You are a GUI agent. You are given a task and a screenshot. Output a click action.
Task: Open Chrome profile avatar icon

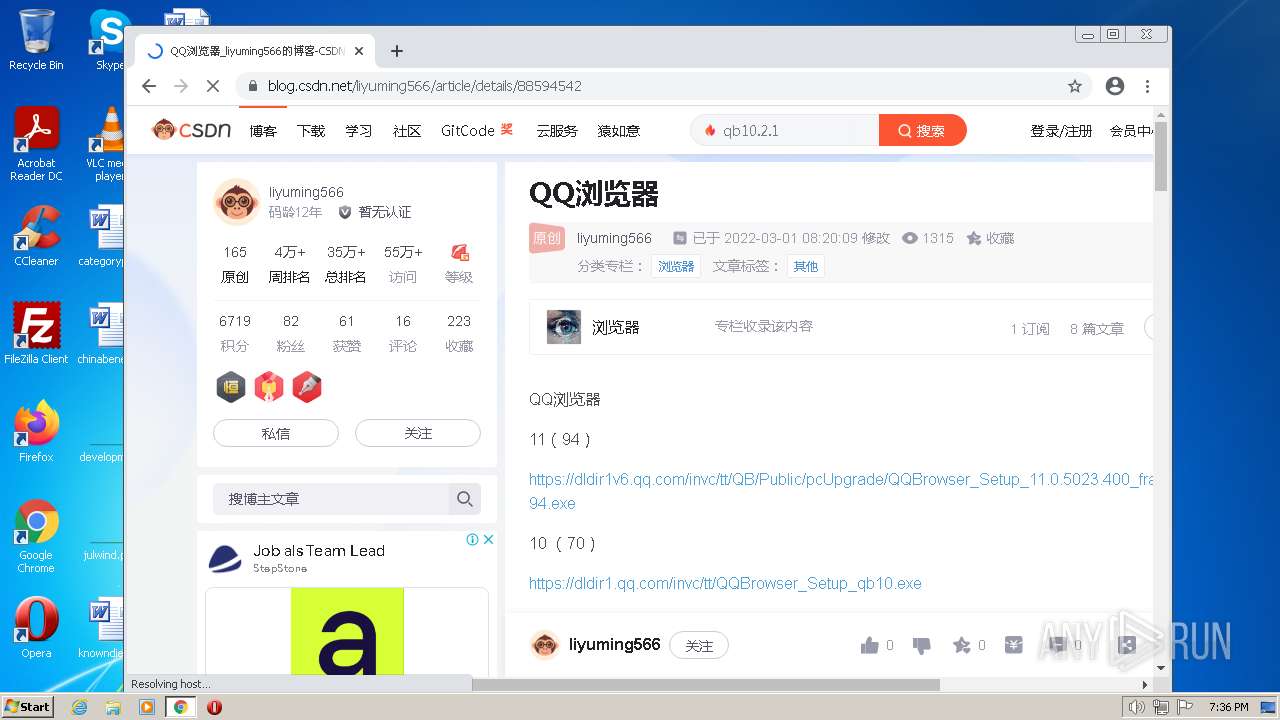click(1115, 86)
